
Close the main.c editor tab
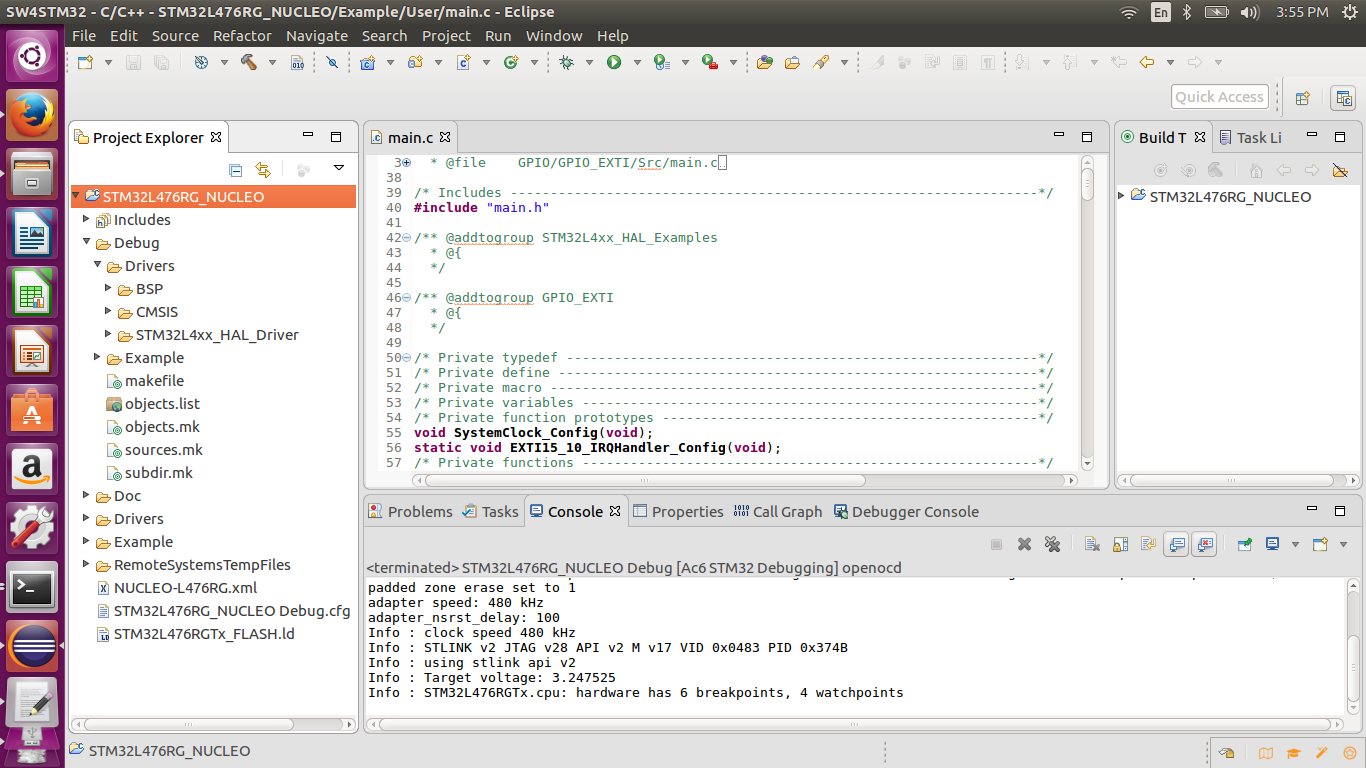coord(445,137)
